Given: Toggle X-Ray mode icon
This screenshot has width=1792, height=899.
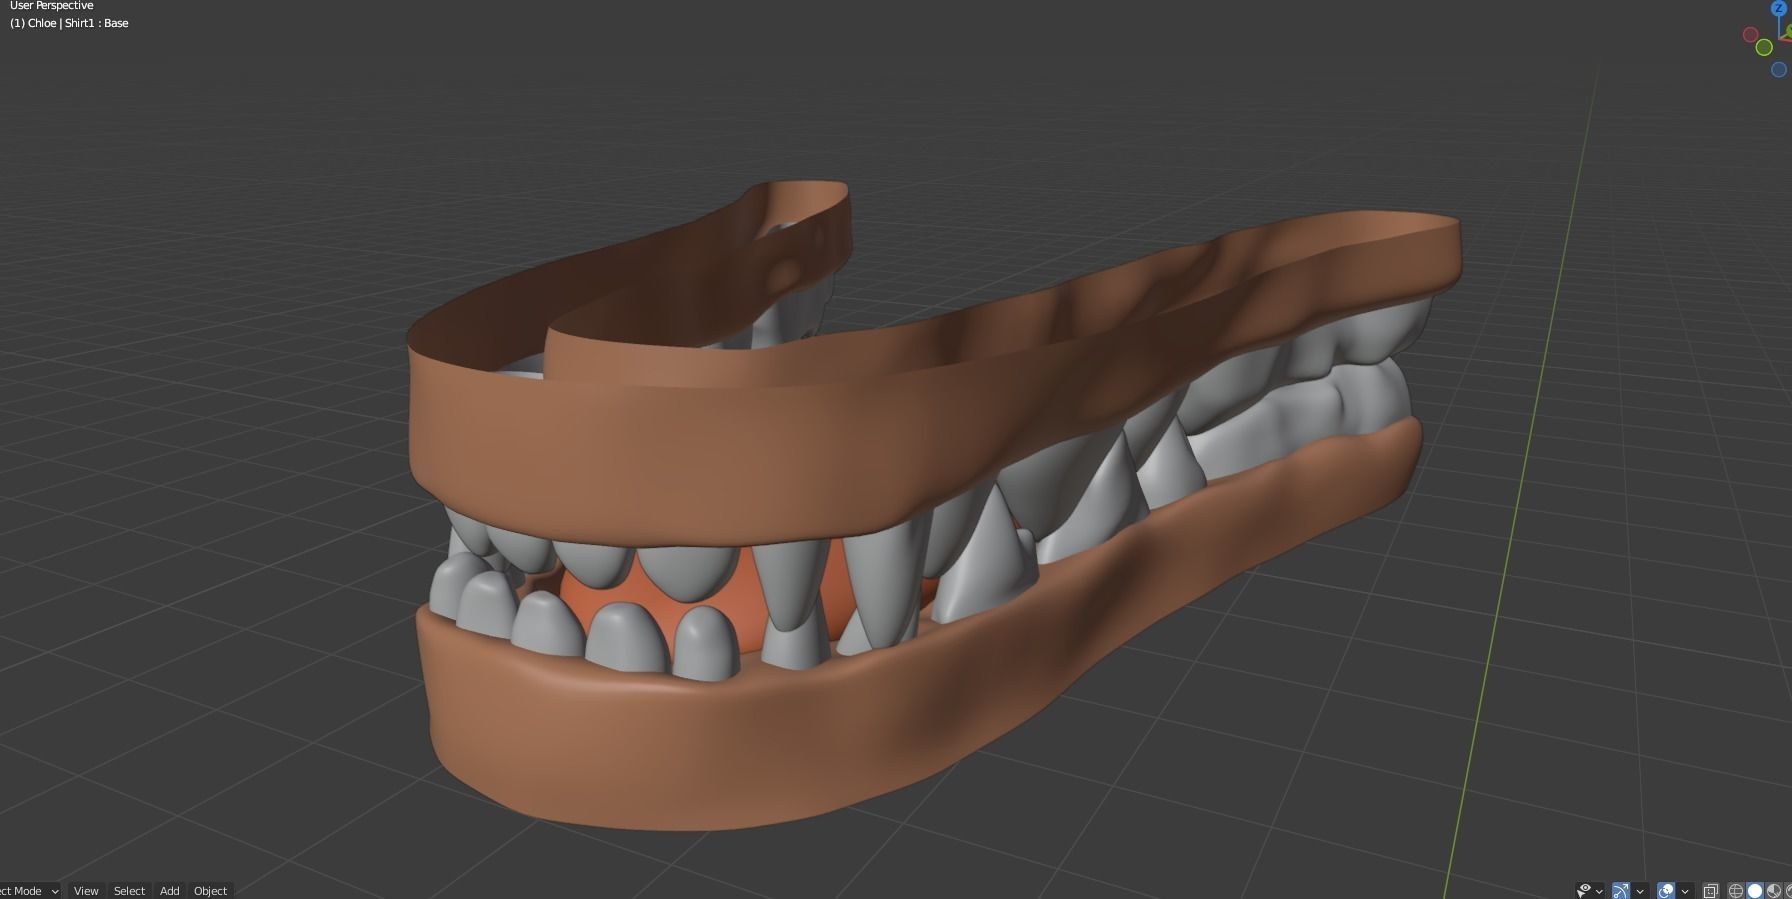Looking at the screenshot, I should click(x=1711, y=890).
